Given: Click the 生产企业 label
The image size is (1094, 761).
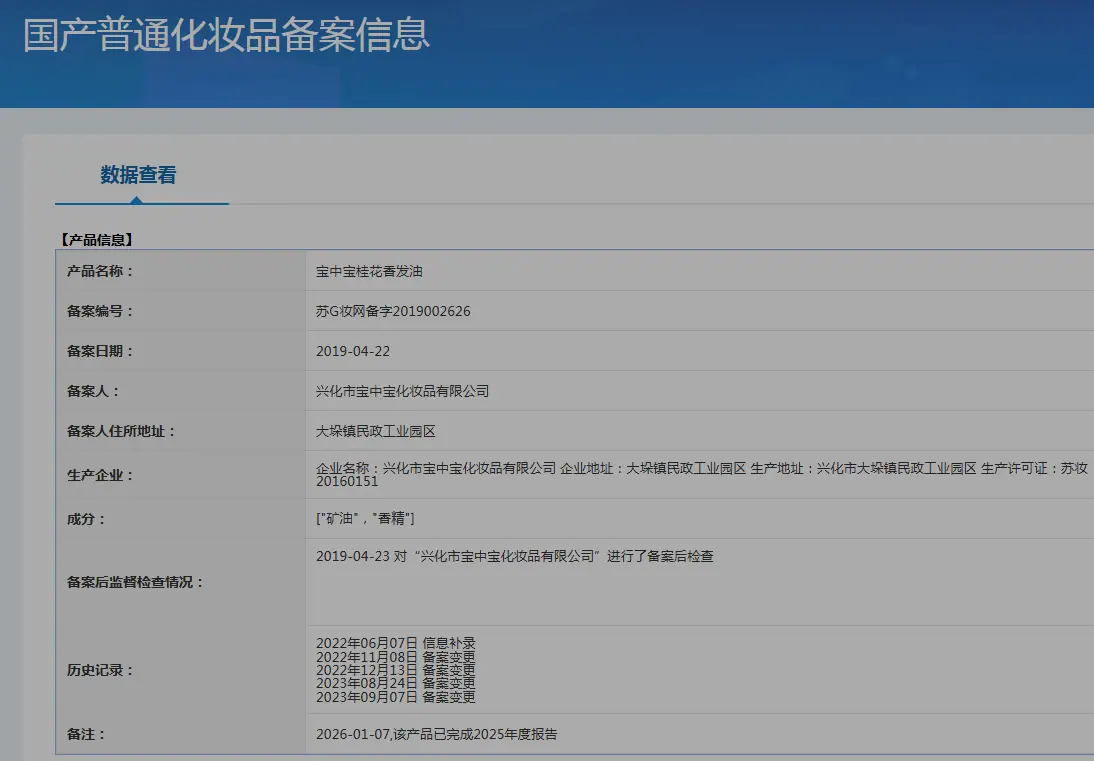Looking at the screenshot, I should [100, 475].
